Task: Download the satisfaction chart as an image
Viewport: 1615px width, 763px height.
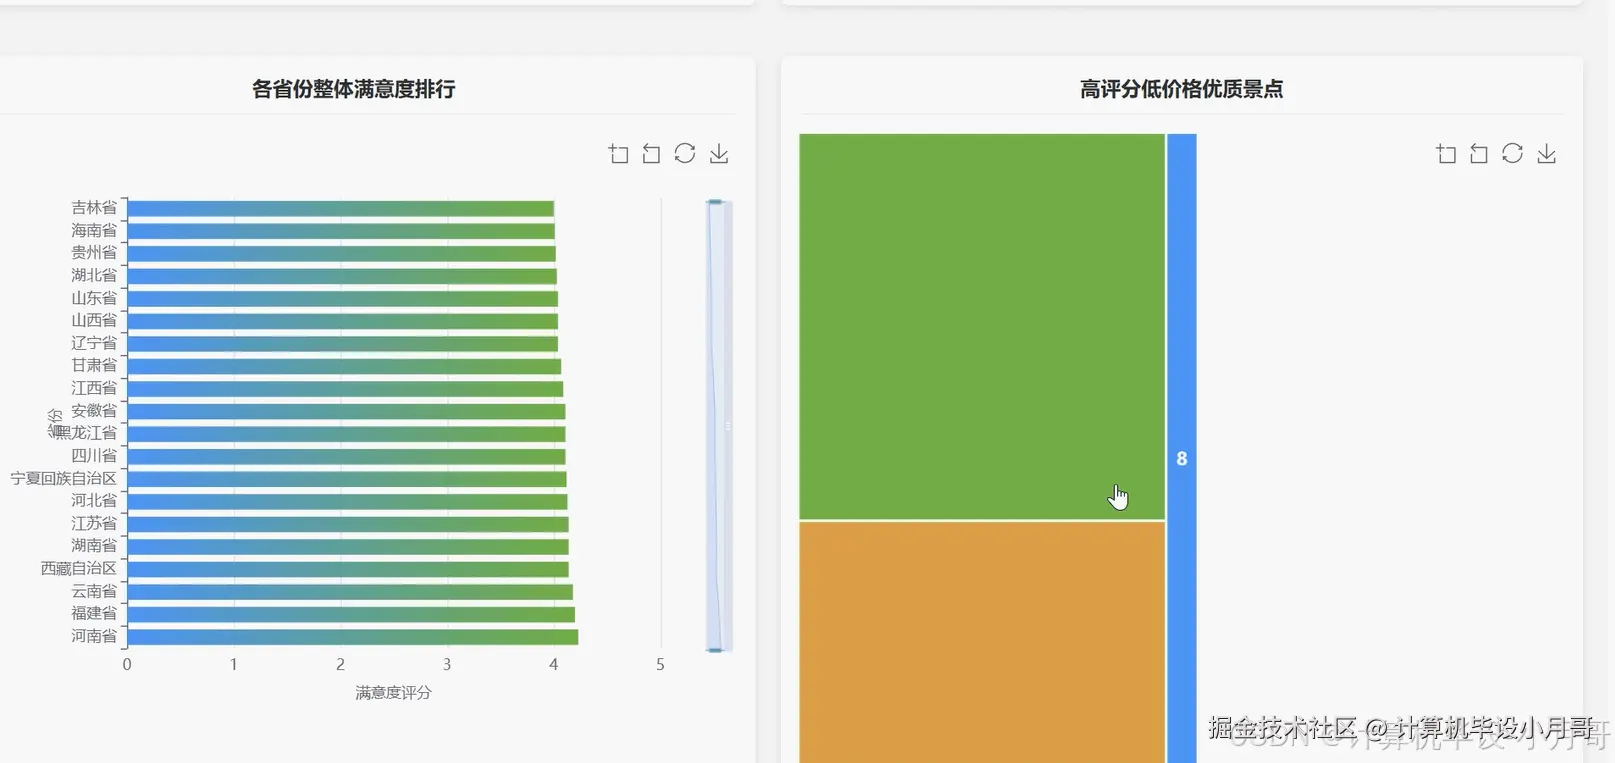Action: [718, 153]
